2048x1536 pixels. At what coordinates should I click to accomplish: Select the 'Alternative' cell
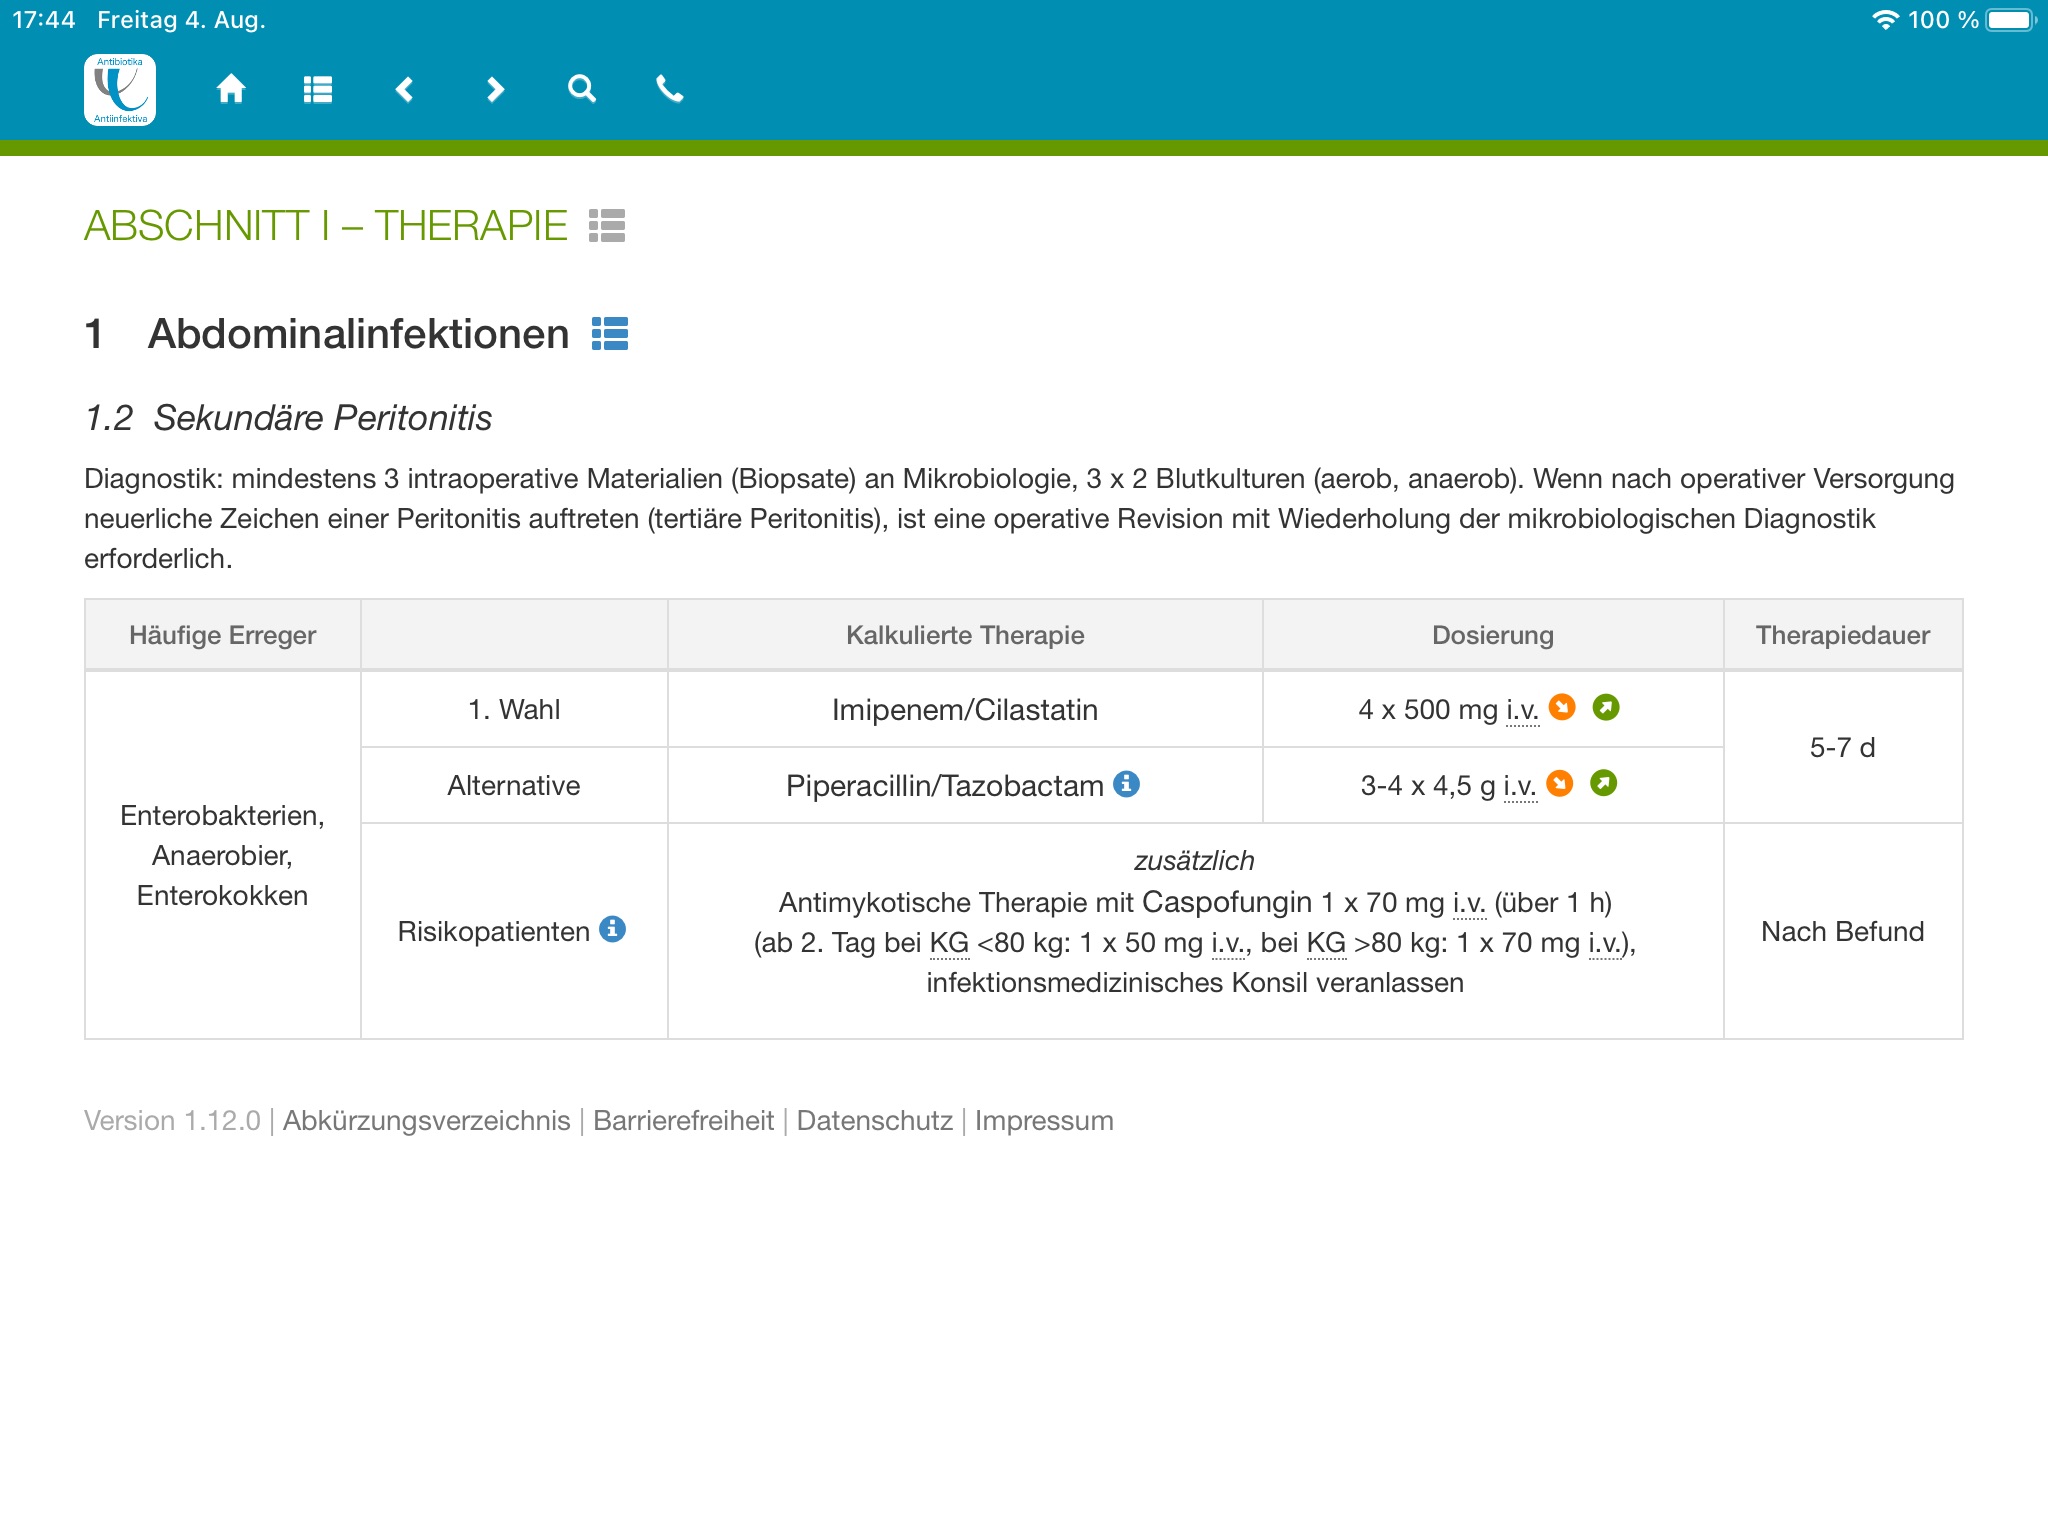(514, 786)
